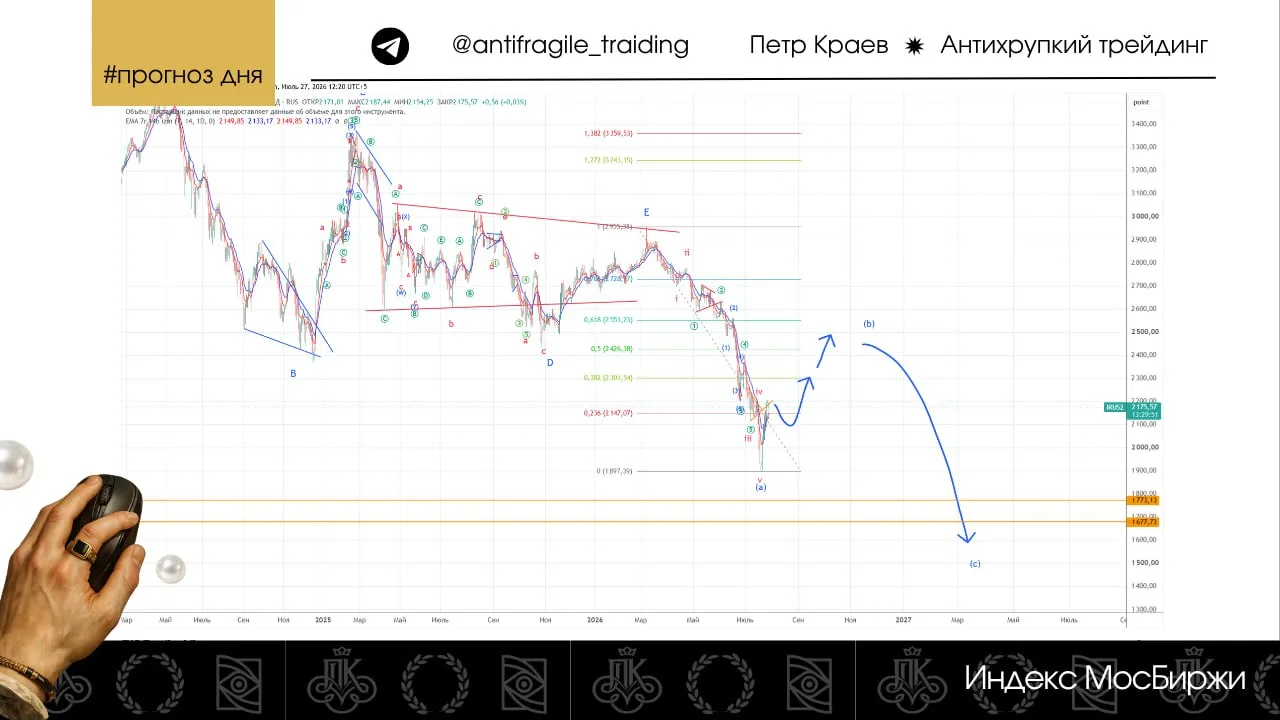
Task: Open the #прогноз дня tag
Action: point(183,75)
